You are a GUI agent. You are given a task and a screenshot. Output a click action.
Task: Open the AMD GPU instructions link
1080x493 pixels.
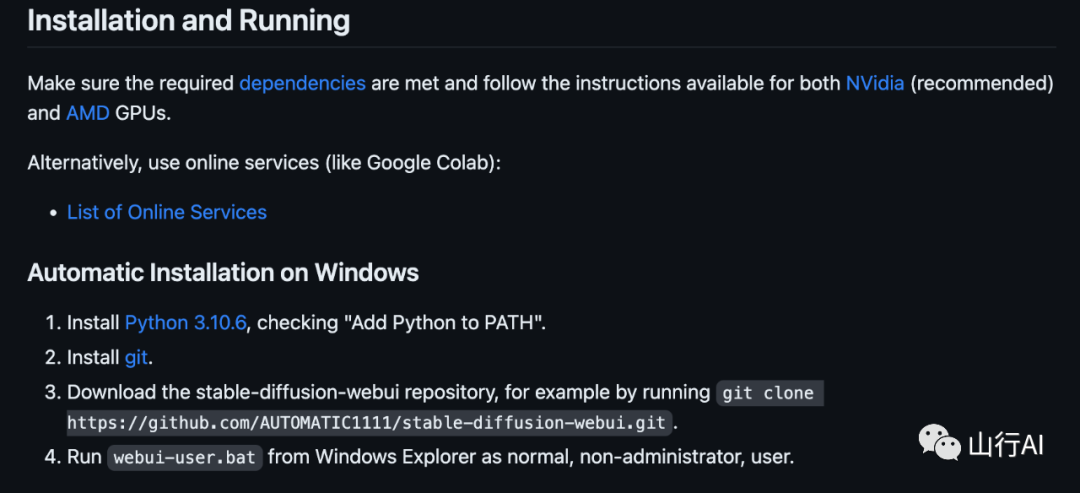coord(88,113)
